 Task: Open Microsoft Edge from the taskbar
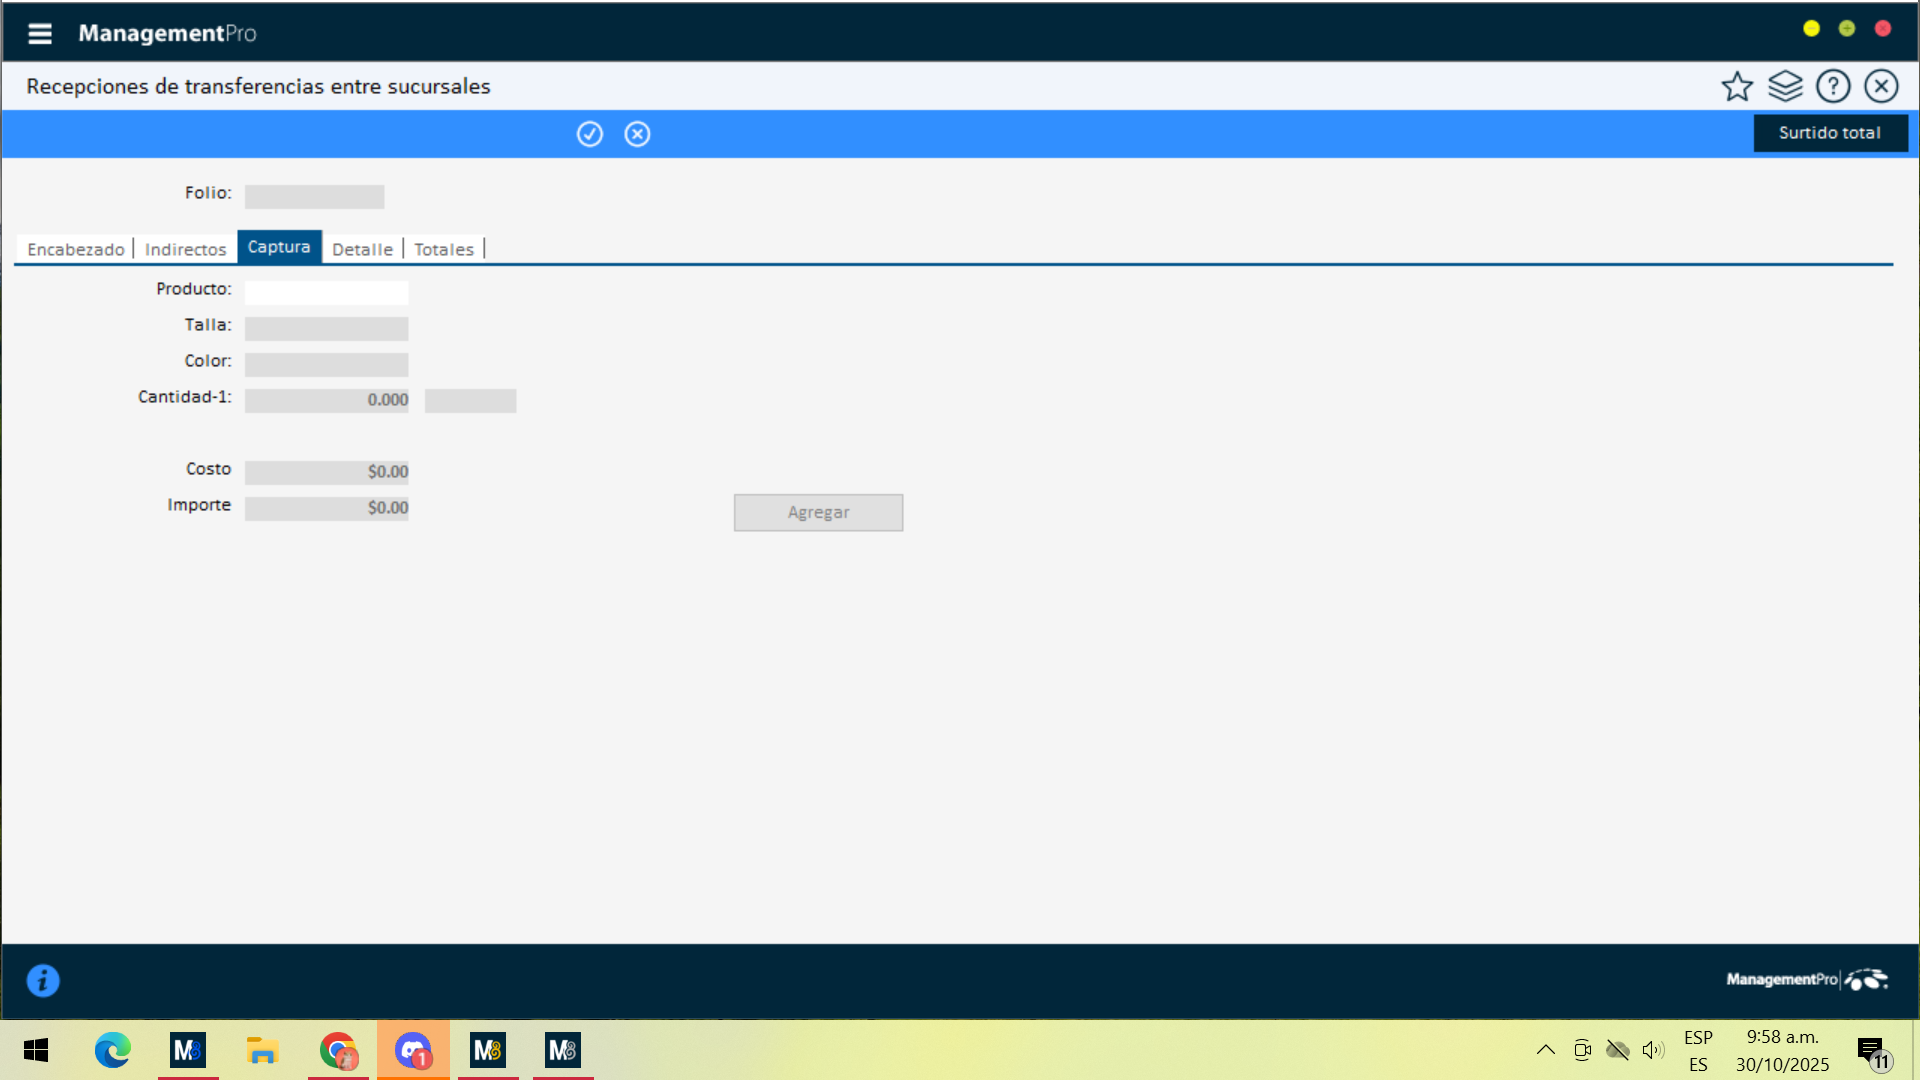coord(112,1050)
